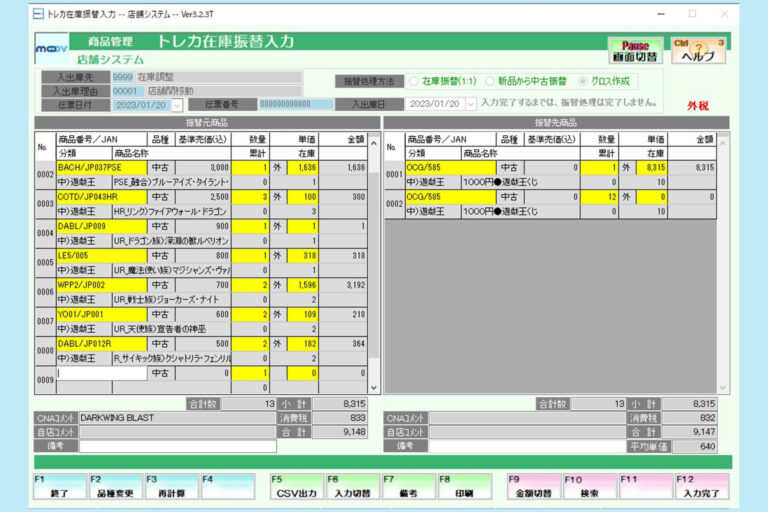Click left 備考 input field
Image resolution: width=768 pixels, height=512 pixels.
[x=178, y=446]
